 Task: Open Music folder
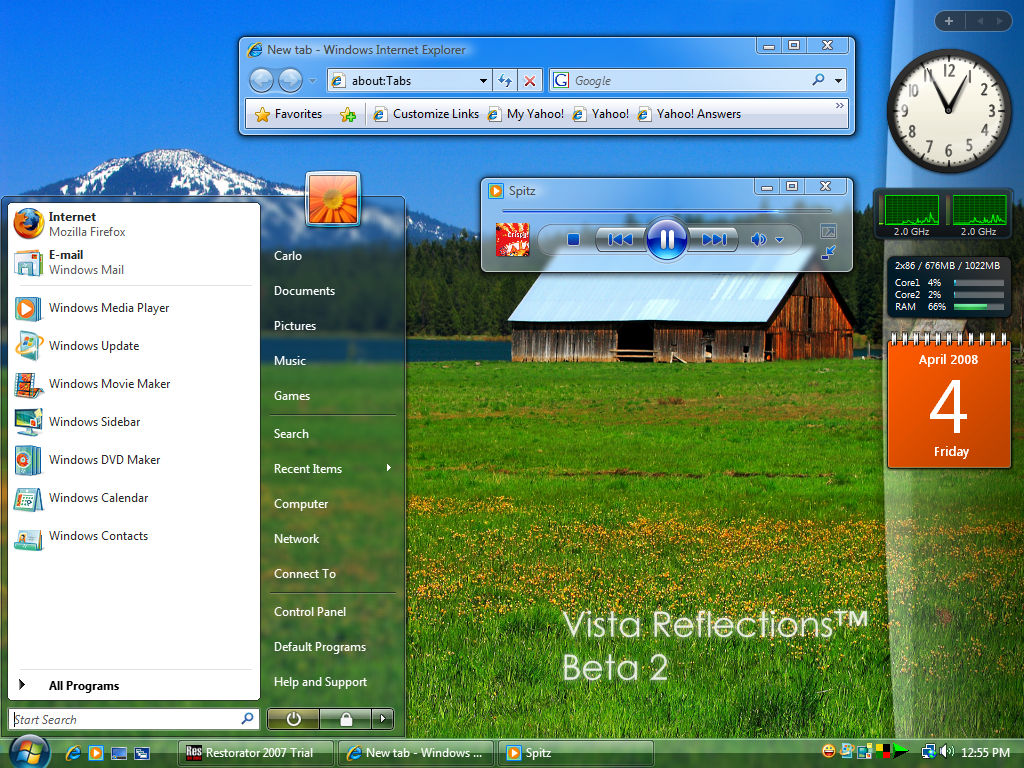point(290,360)
